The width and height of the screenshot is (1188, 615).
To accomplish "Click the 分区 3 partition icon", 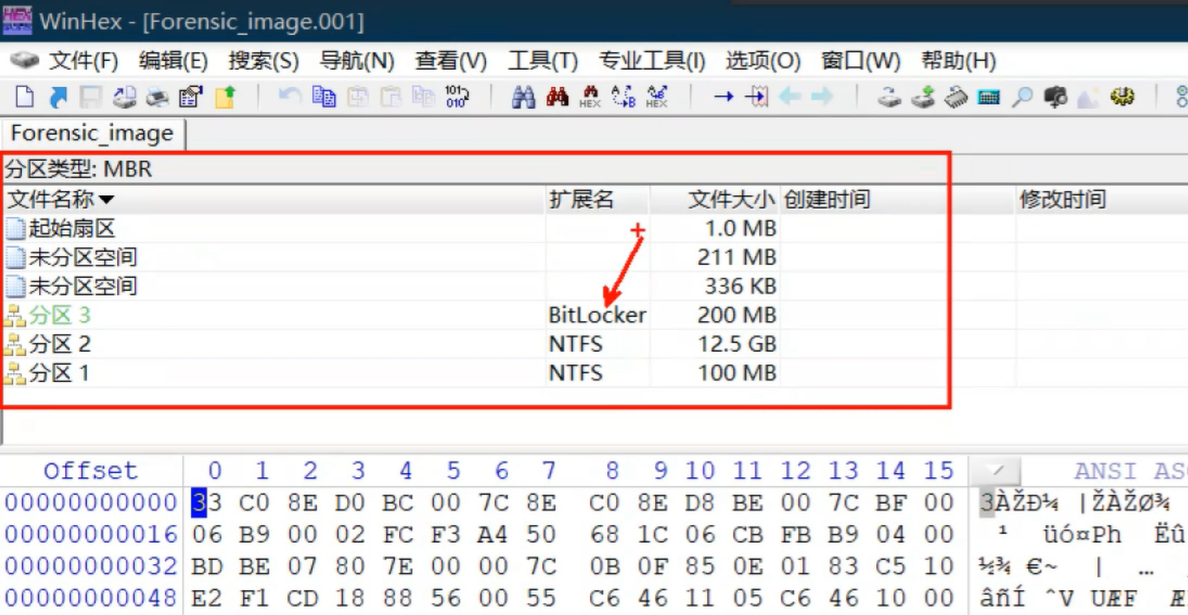I will [x=15, y=316].
